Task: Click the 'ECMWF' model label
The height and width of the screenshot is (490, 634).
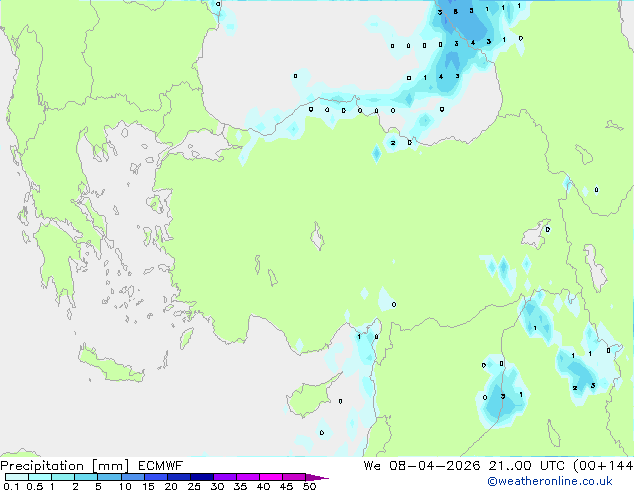Action: [161, 466]
